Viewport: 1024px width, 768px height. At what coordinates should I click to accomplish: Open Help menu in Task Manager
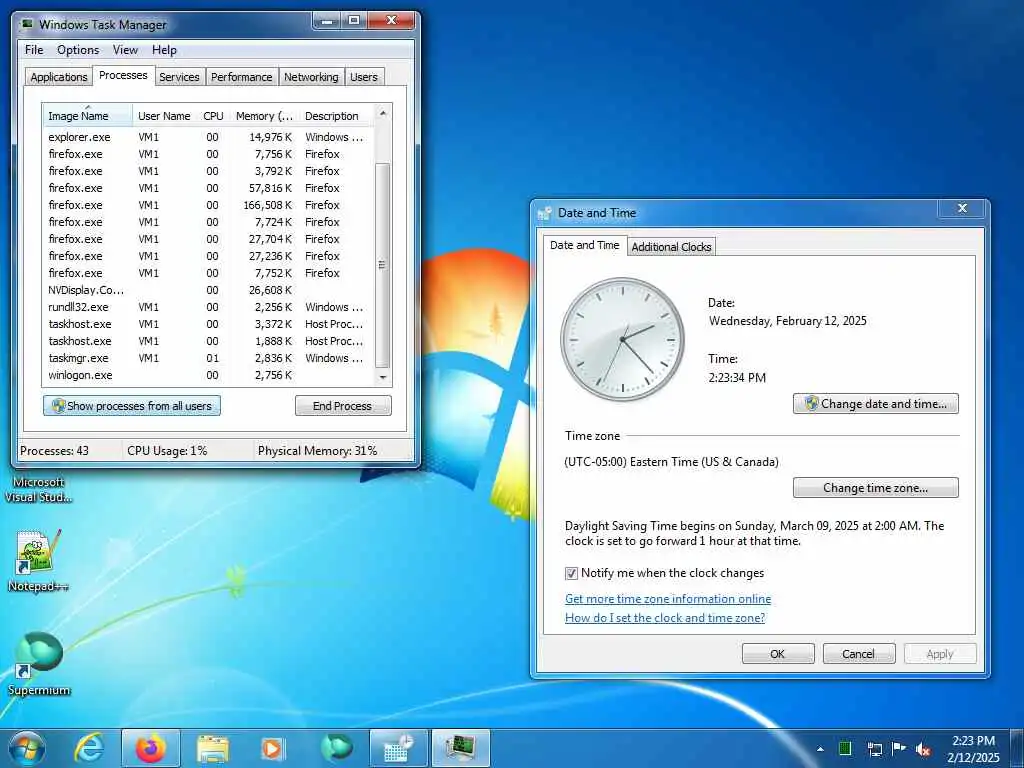point(165,50)
